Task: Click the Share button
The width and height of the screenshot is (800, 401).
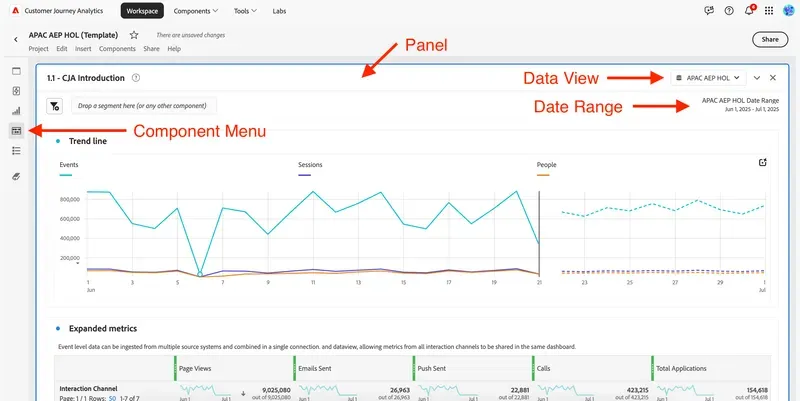Action: (770, 39)
